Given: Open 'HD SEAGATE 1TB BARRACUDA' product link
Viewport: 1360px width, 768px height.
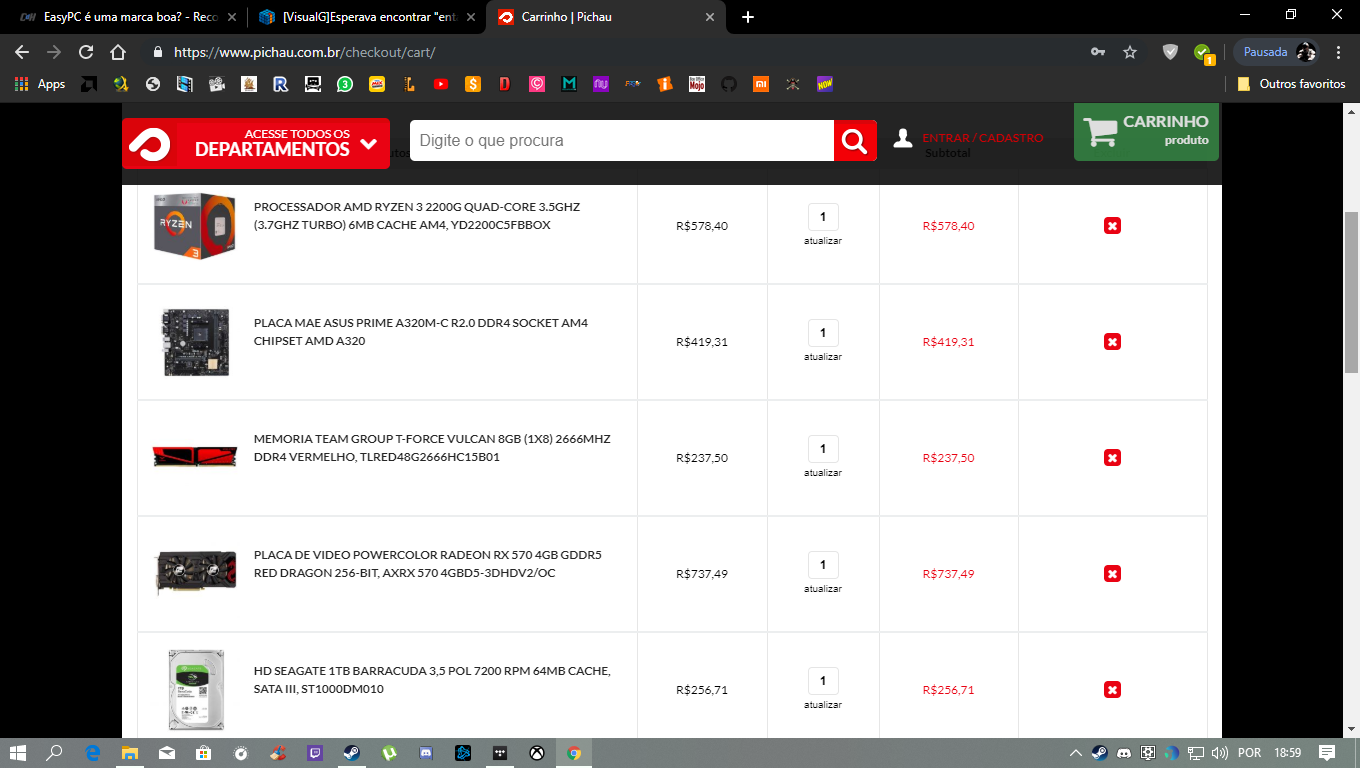Looking at the screenshot, I should pos(432,680).
